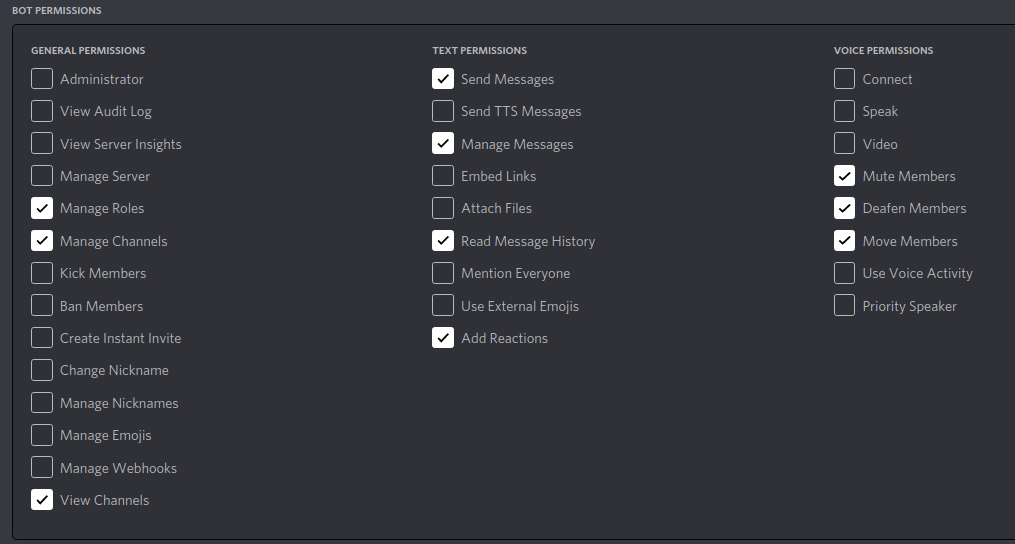The image size is (1015, 544).
Task: Check the View Audit Log box
Action: click(42, 111)
